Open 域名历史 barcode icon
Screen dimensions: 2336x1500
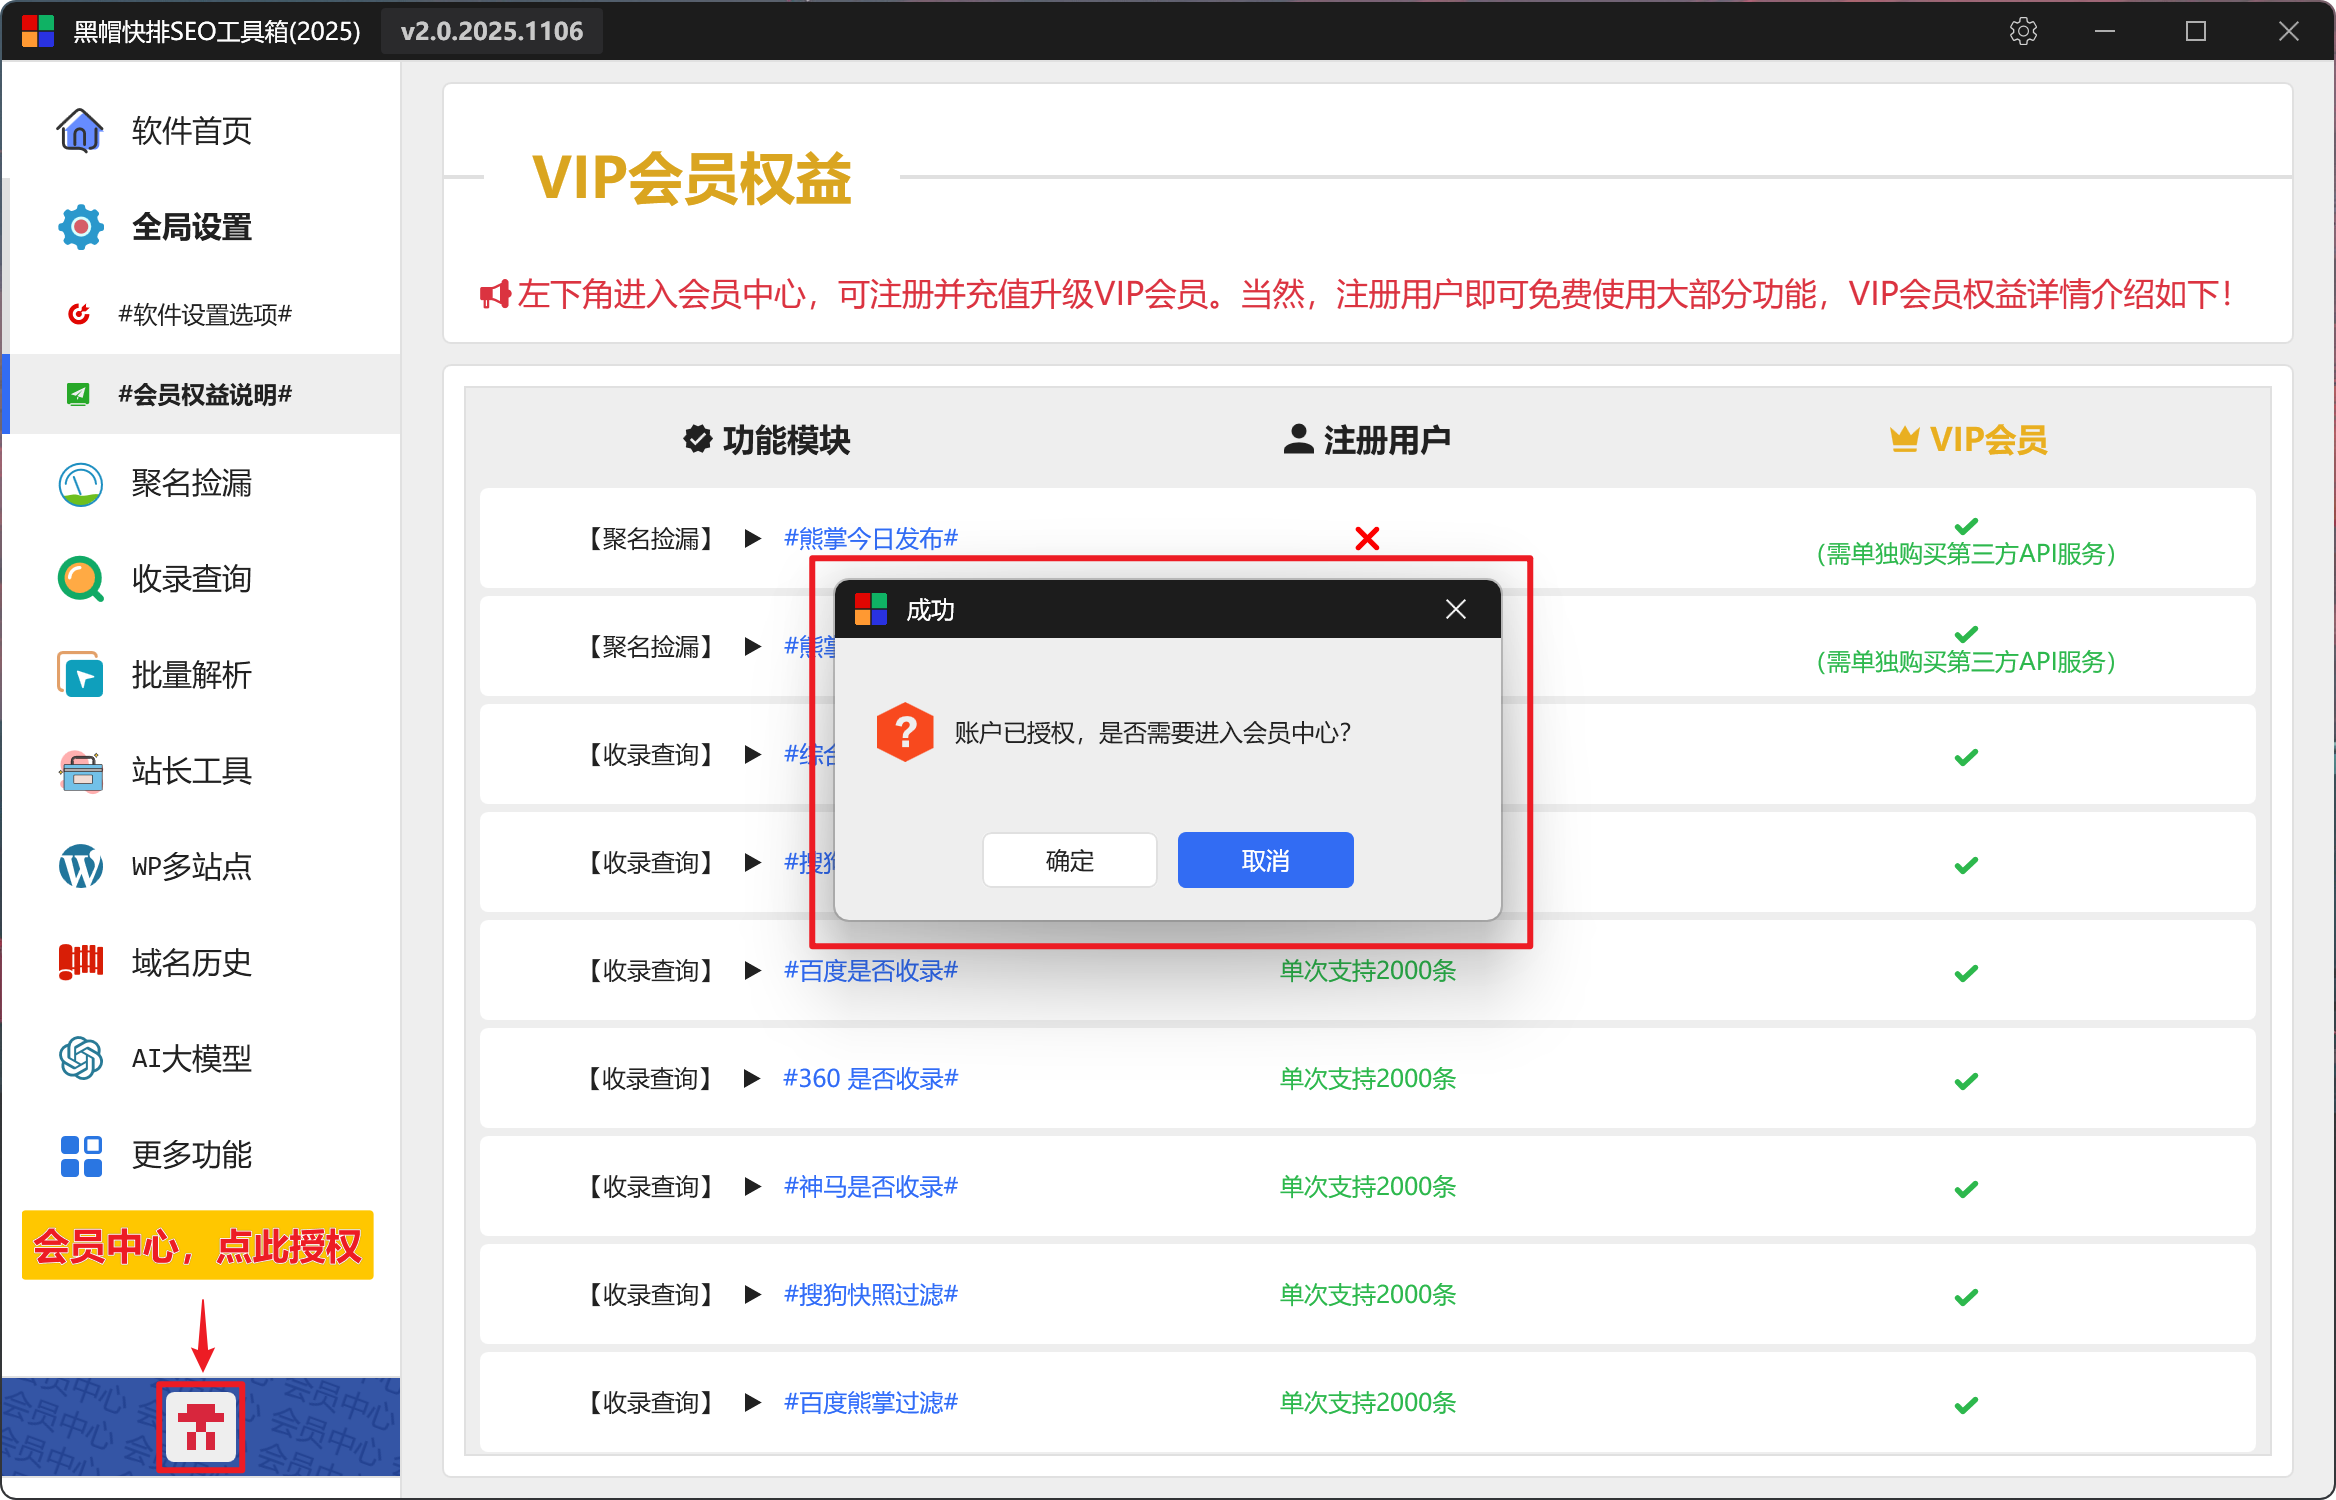point(80,962)
